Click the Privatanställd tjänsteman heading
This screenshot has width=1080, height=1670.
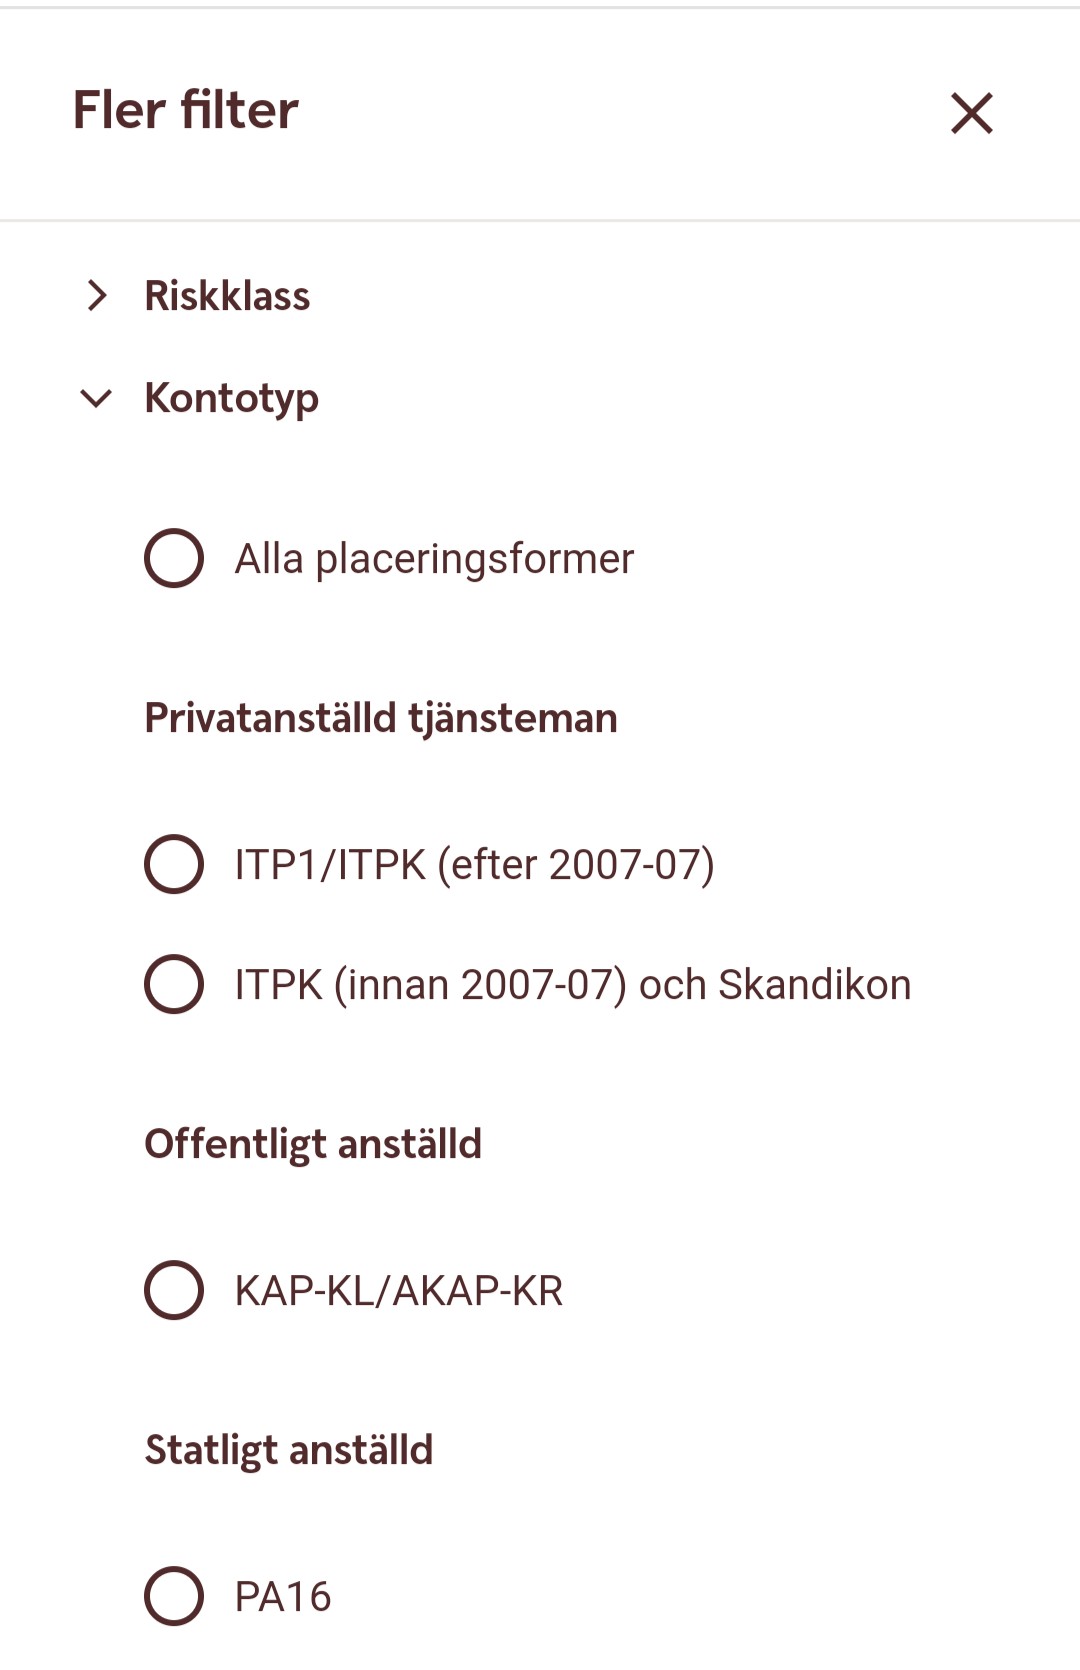(x=381, y=718)
